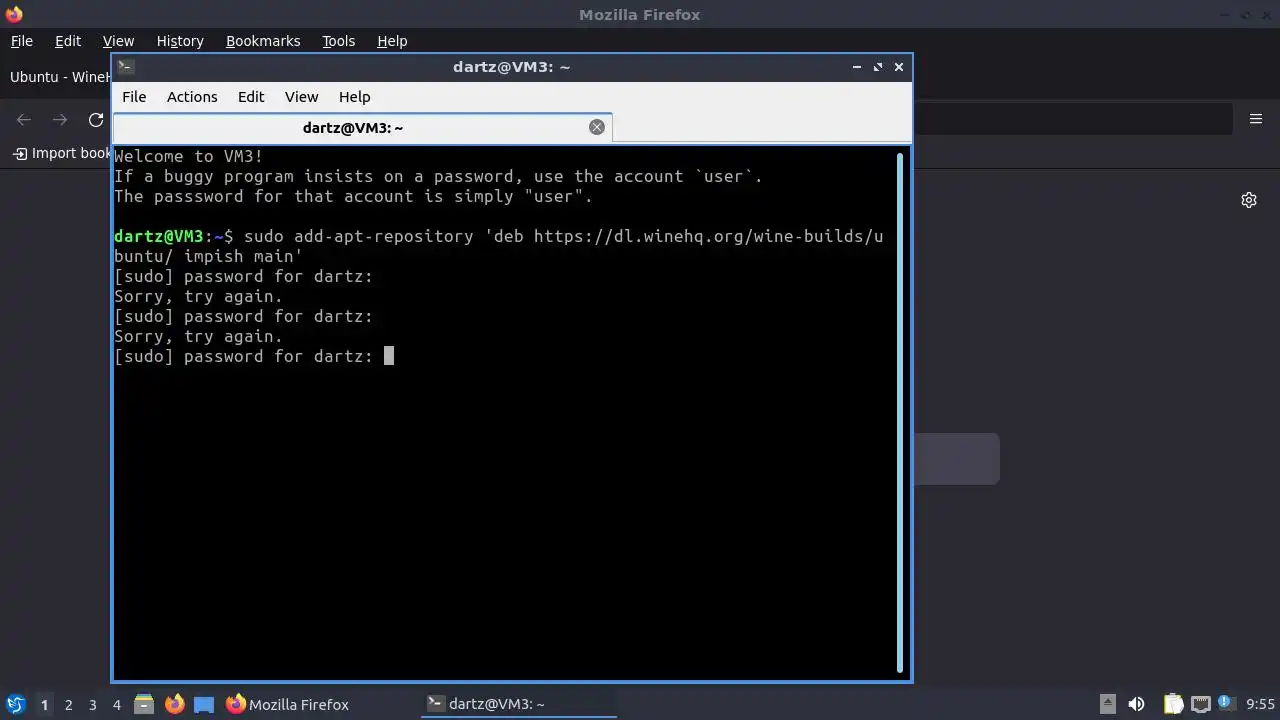1280x720 pixels.
Task: Open the network status tray icon
Action: [1201, 704]
